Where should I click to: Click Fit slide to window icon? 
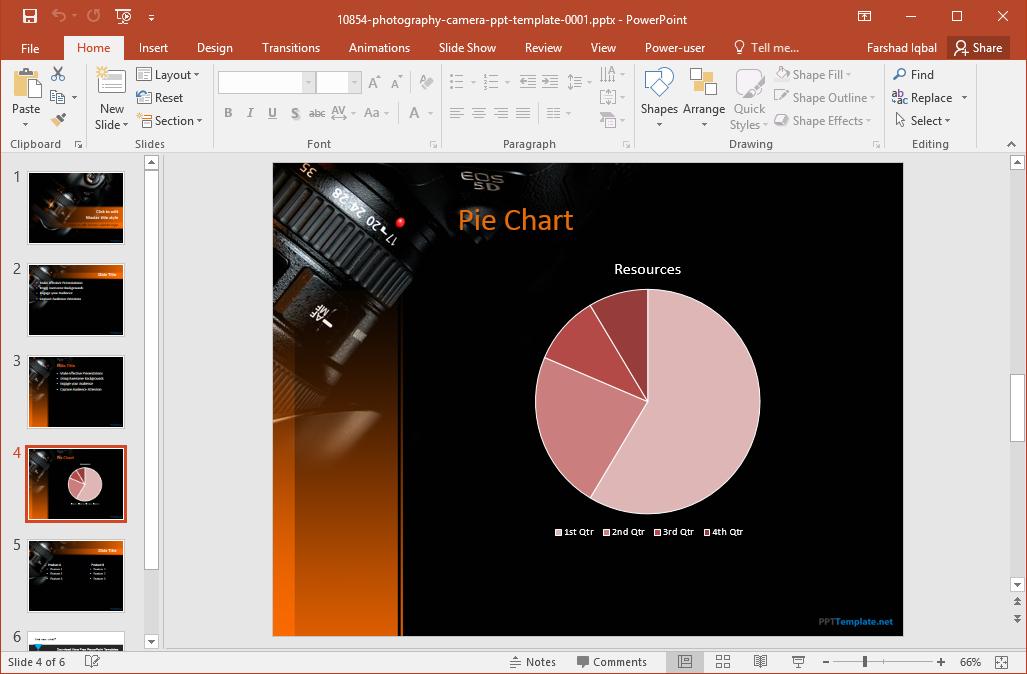point(1001,662)
